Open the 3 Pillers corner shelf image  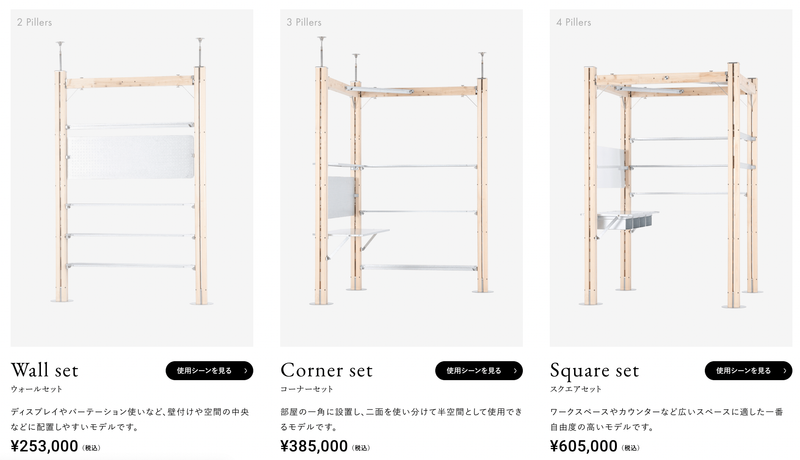click(401, 178)
